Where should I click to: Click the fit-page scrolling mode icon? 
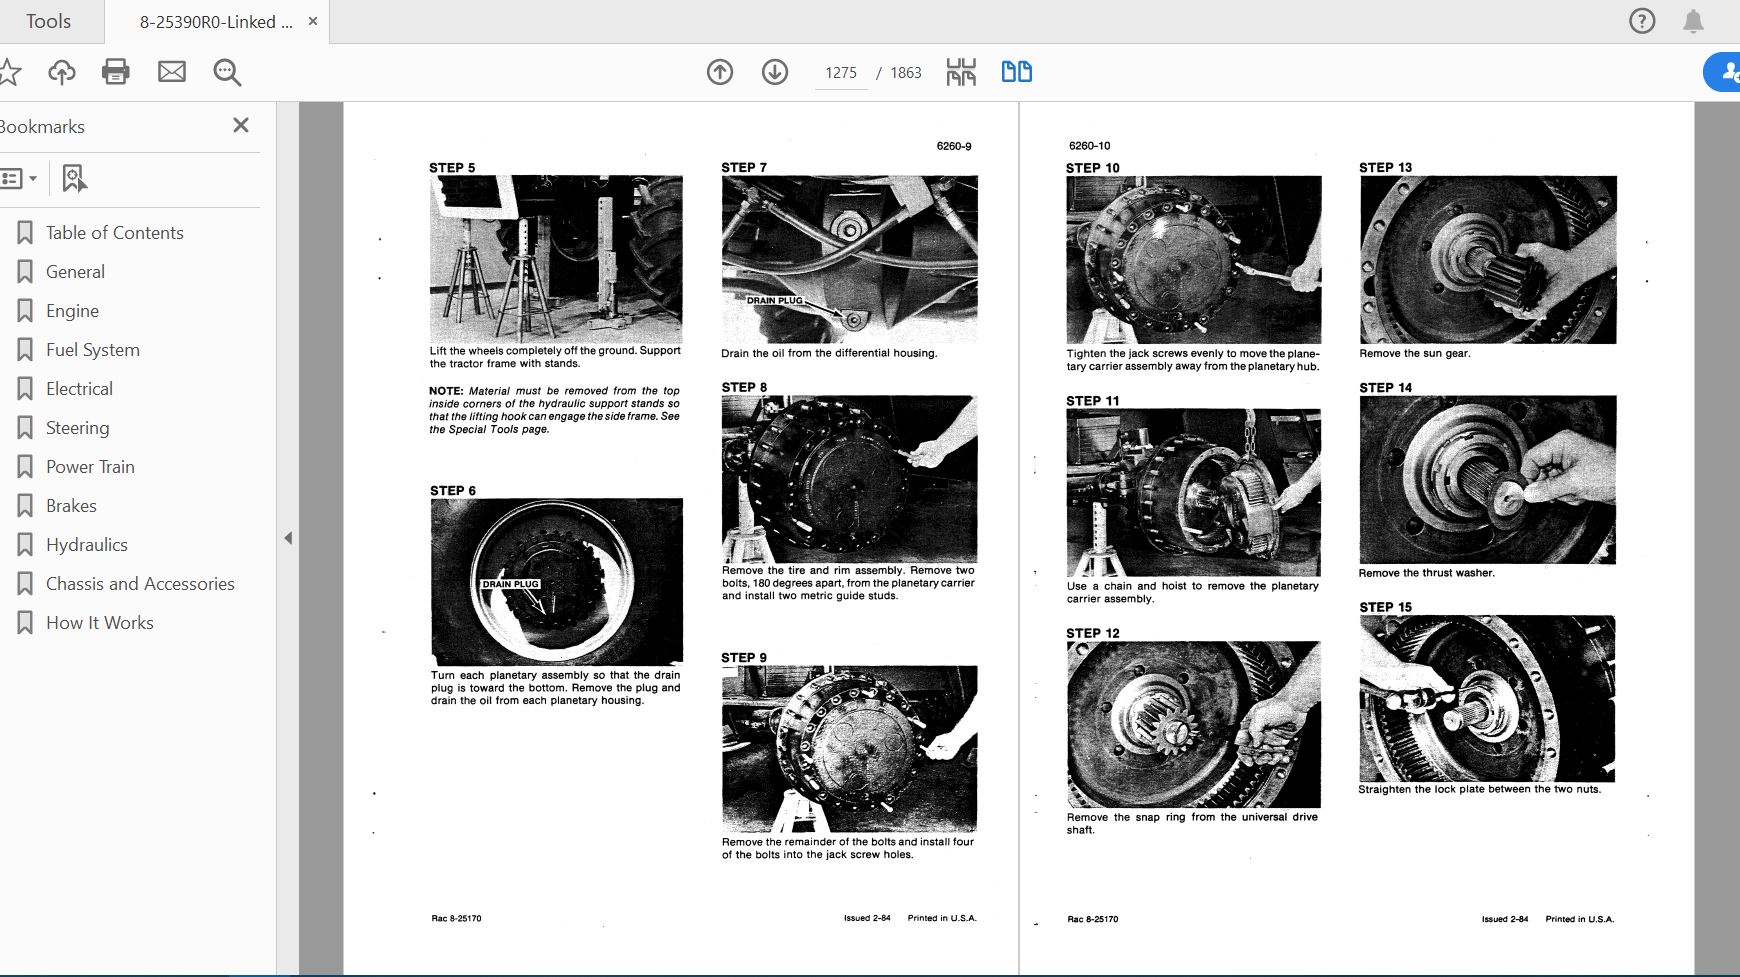pyautogui.click(x=961, y=72)
